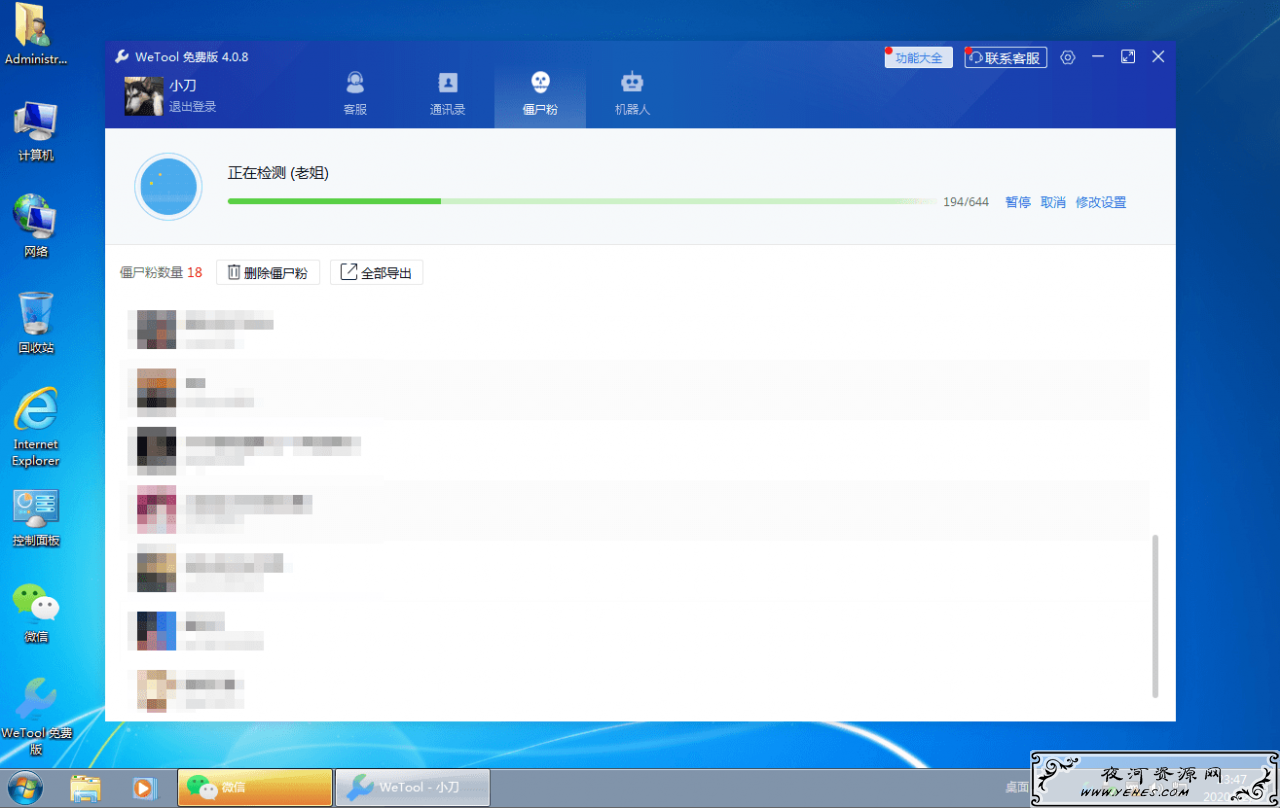This screenshot has height=808, width=1280.
Task: Cancel detection with 取消 link
Action: click(x=1053, y=202)
